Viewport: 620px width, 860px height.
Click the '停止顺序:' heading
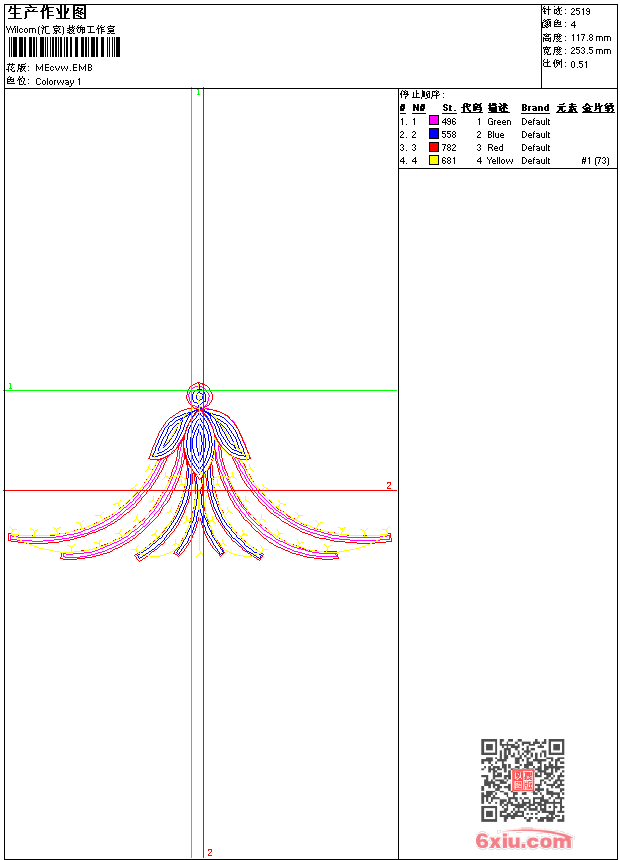point(422,95)
